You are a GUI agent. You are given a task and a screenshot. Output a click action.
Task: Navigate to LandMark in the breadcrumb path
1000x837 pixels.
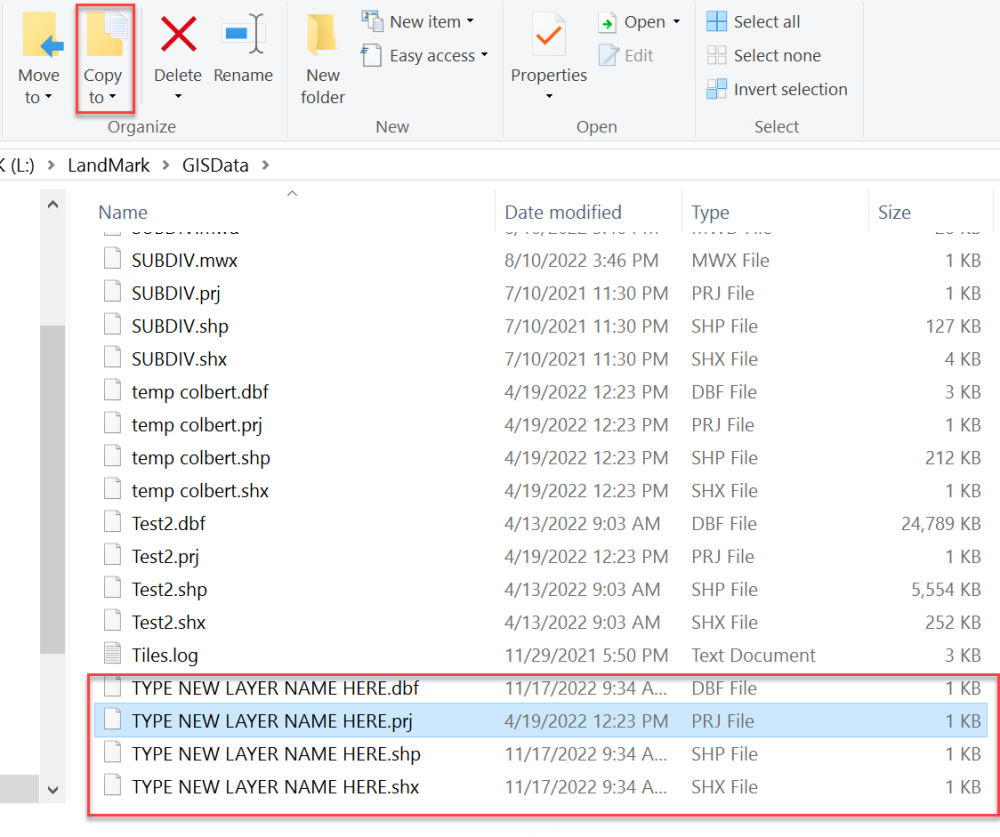tap(108, 166)
